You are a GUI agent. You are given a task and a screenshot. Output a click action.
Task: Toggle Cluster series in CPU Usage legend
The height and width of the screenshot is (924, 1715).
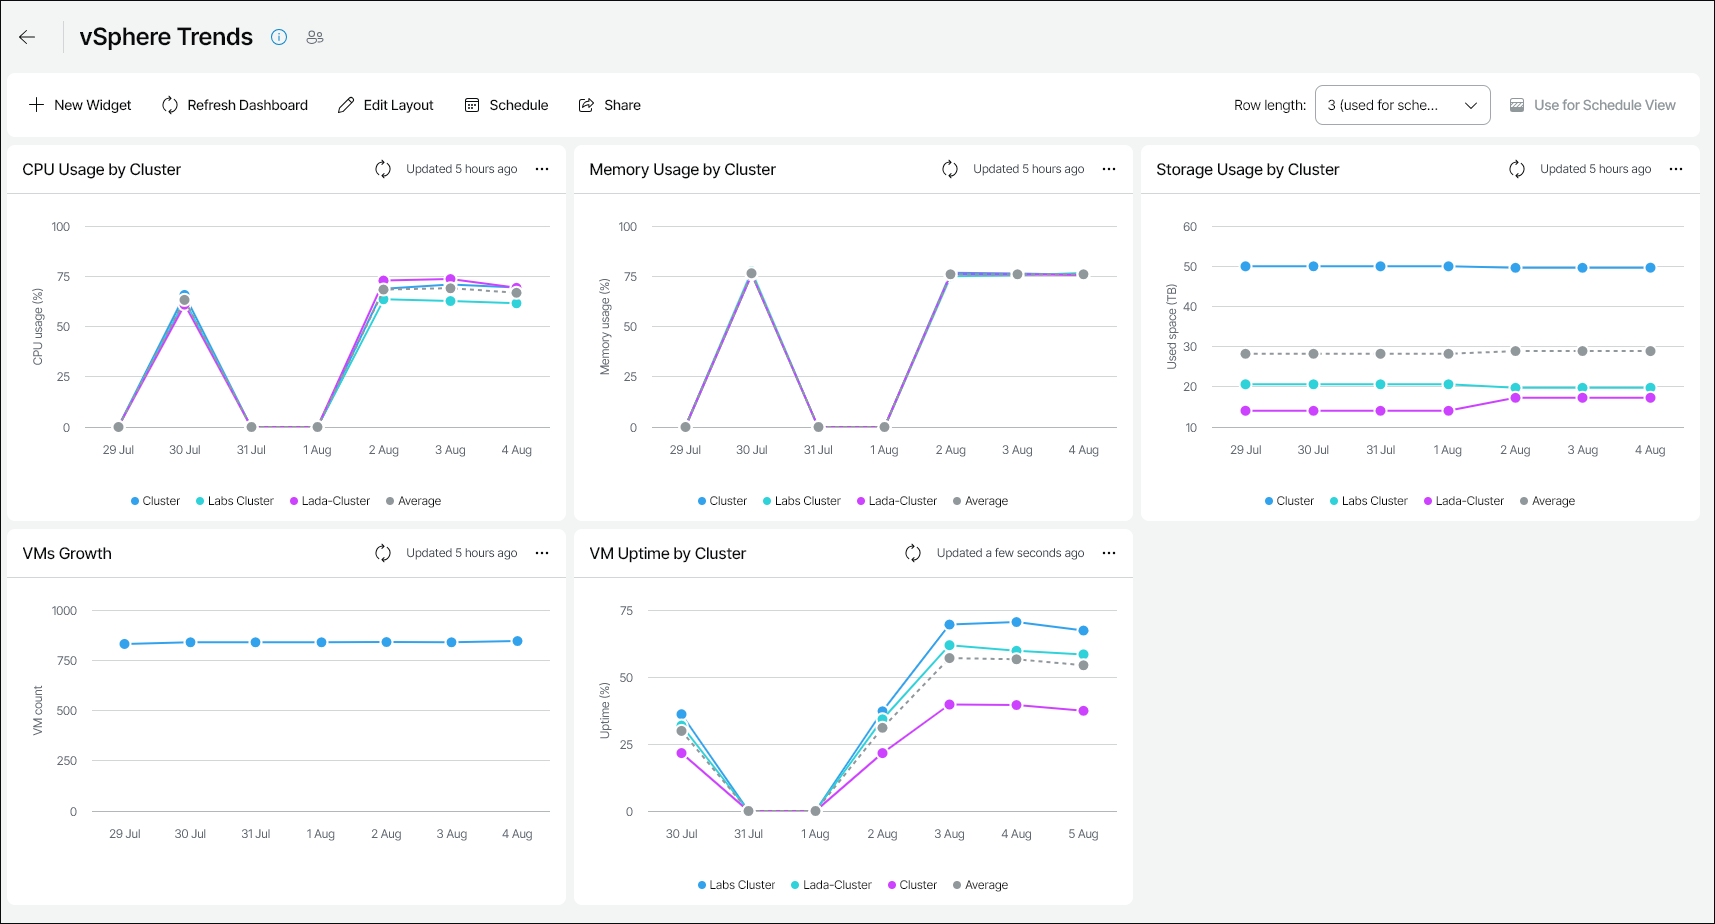coord(155,501)
